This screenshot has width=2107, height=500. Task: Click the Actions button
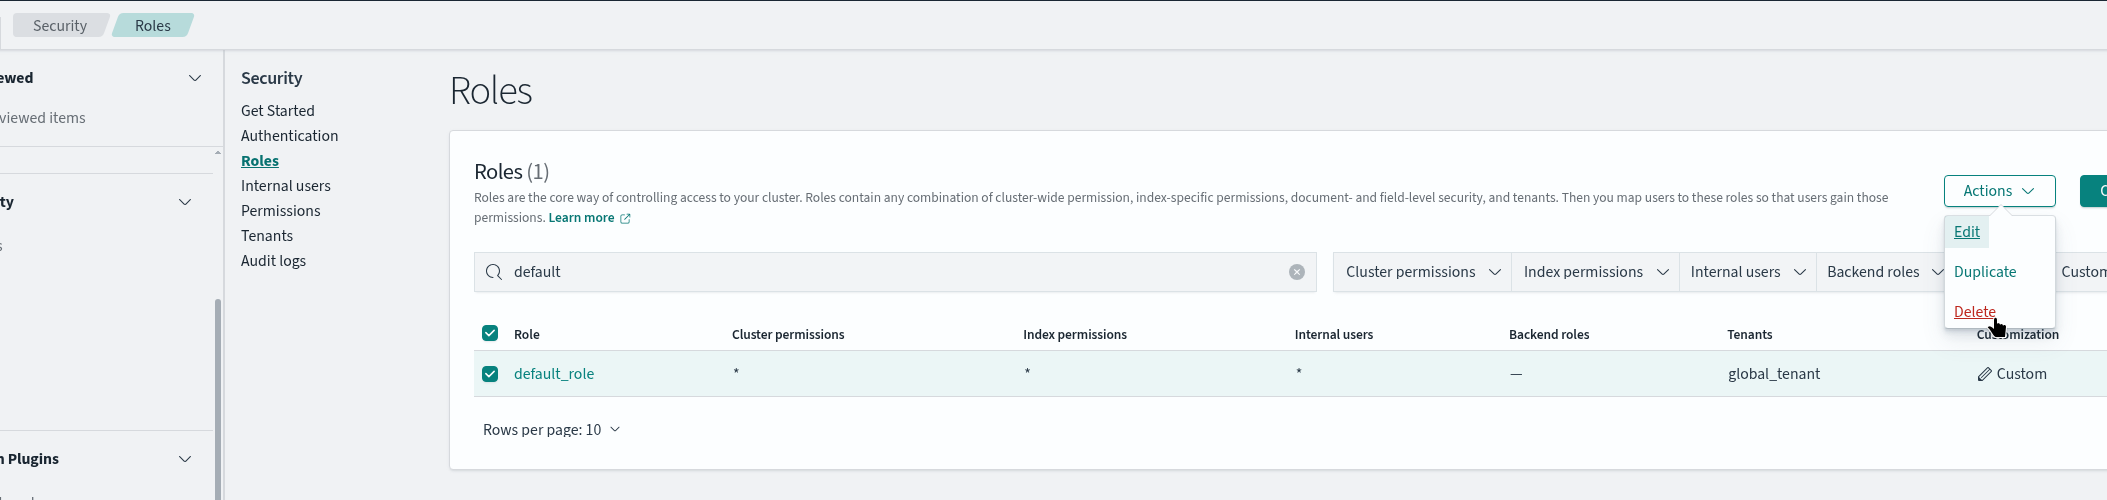pos(1998,191)
